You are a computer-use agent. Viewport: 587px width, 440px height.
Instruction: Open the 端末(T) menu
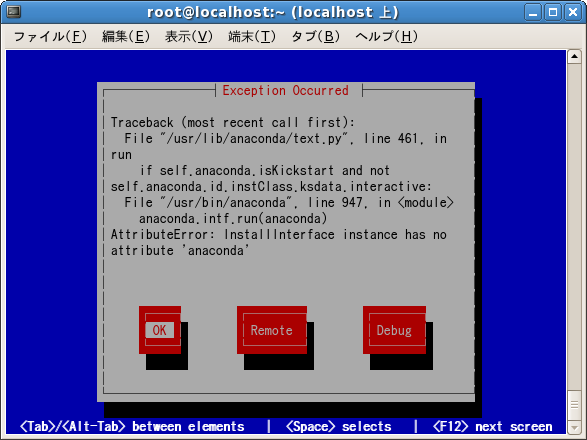252,37
